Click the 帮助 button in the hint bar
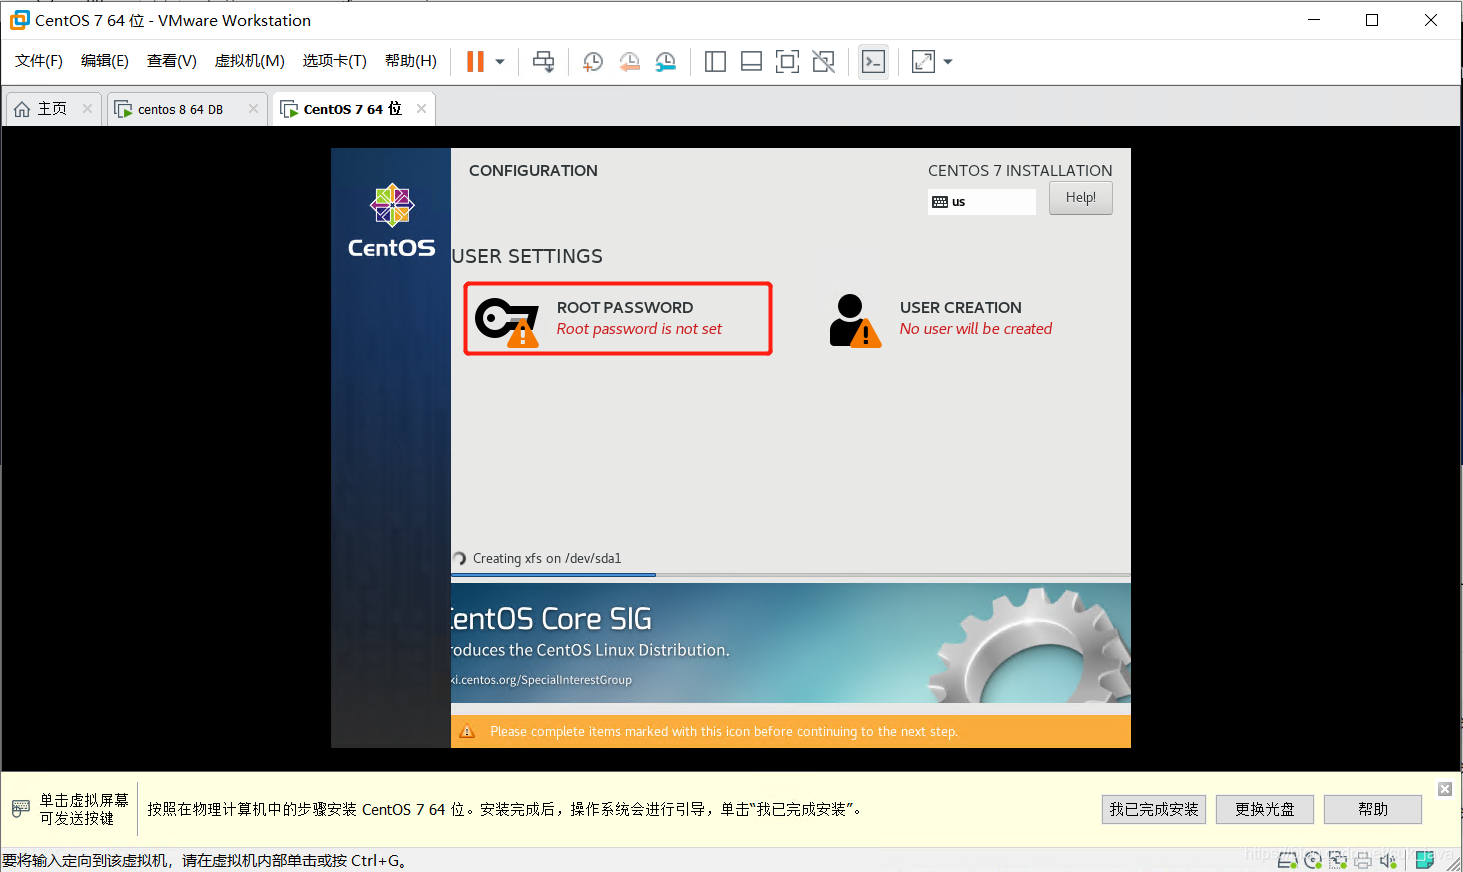This screenshot has width=1463, height=872. (1373, 810)
